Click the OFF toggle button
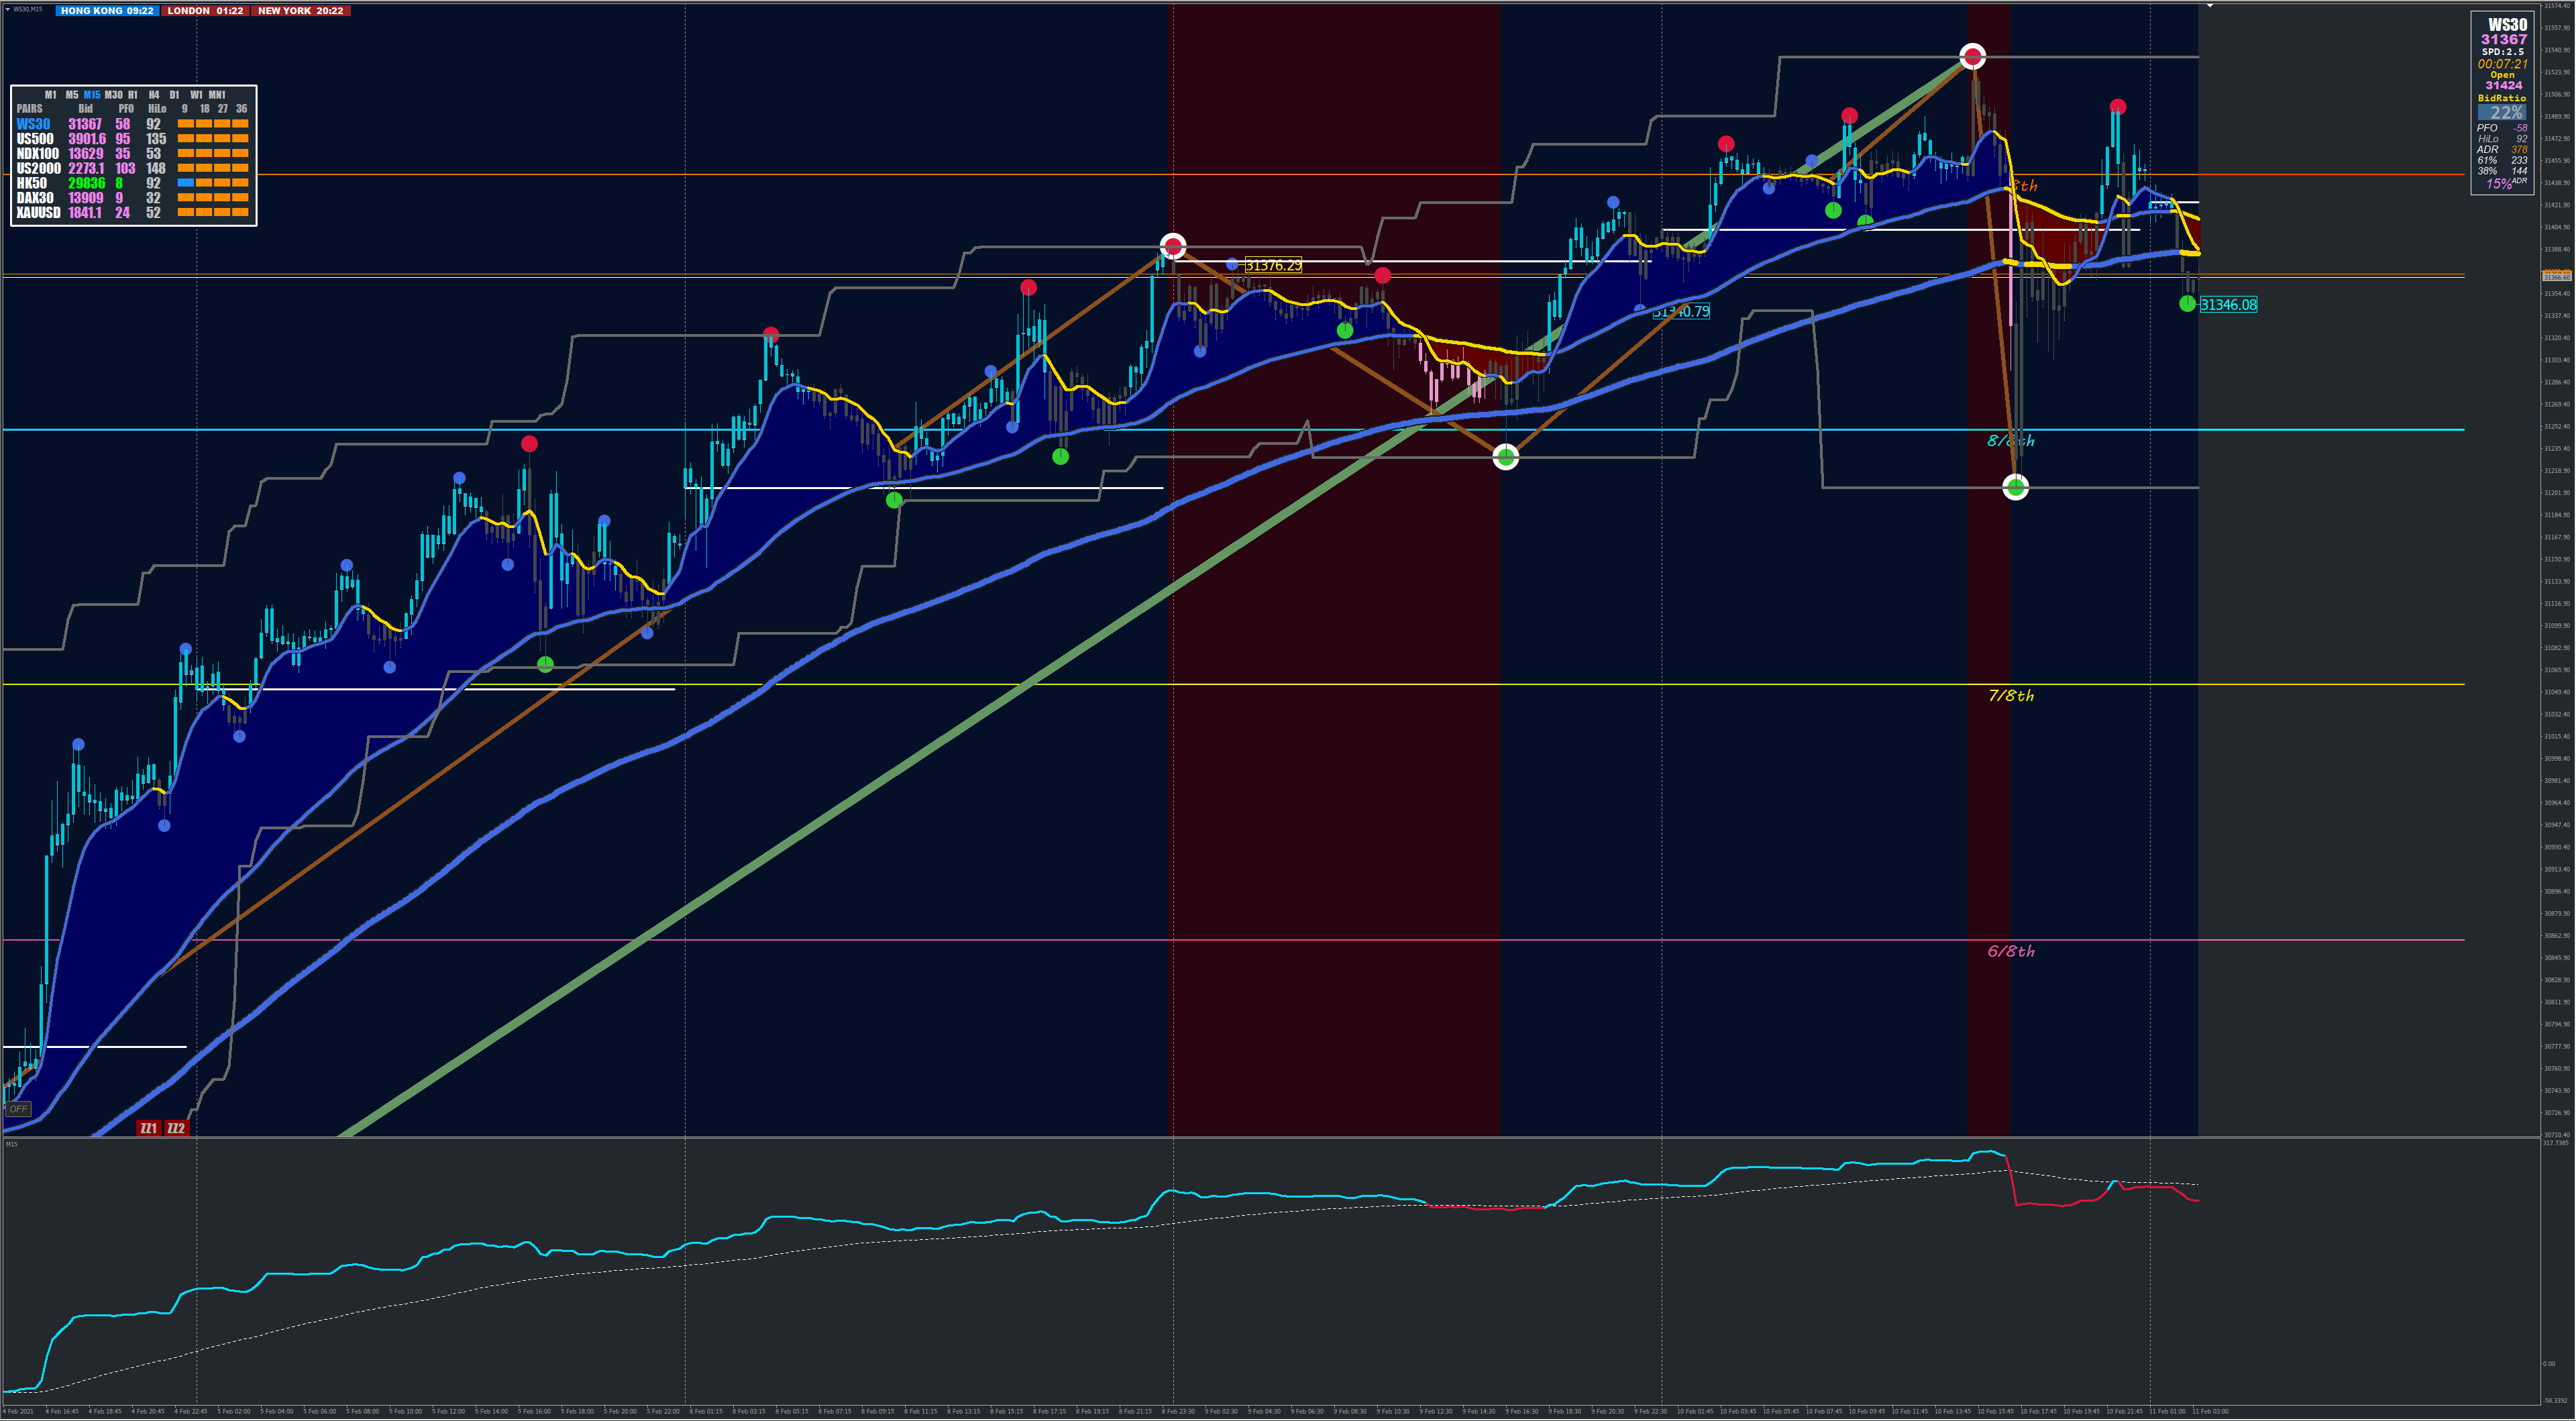The image size is (2576, 1421). click(x=18, y=1109)
